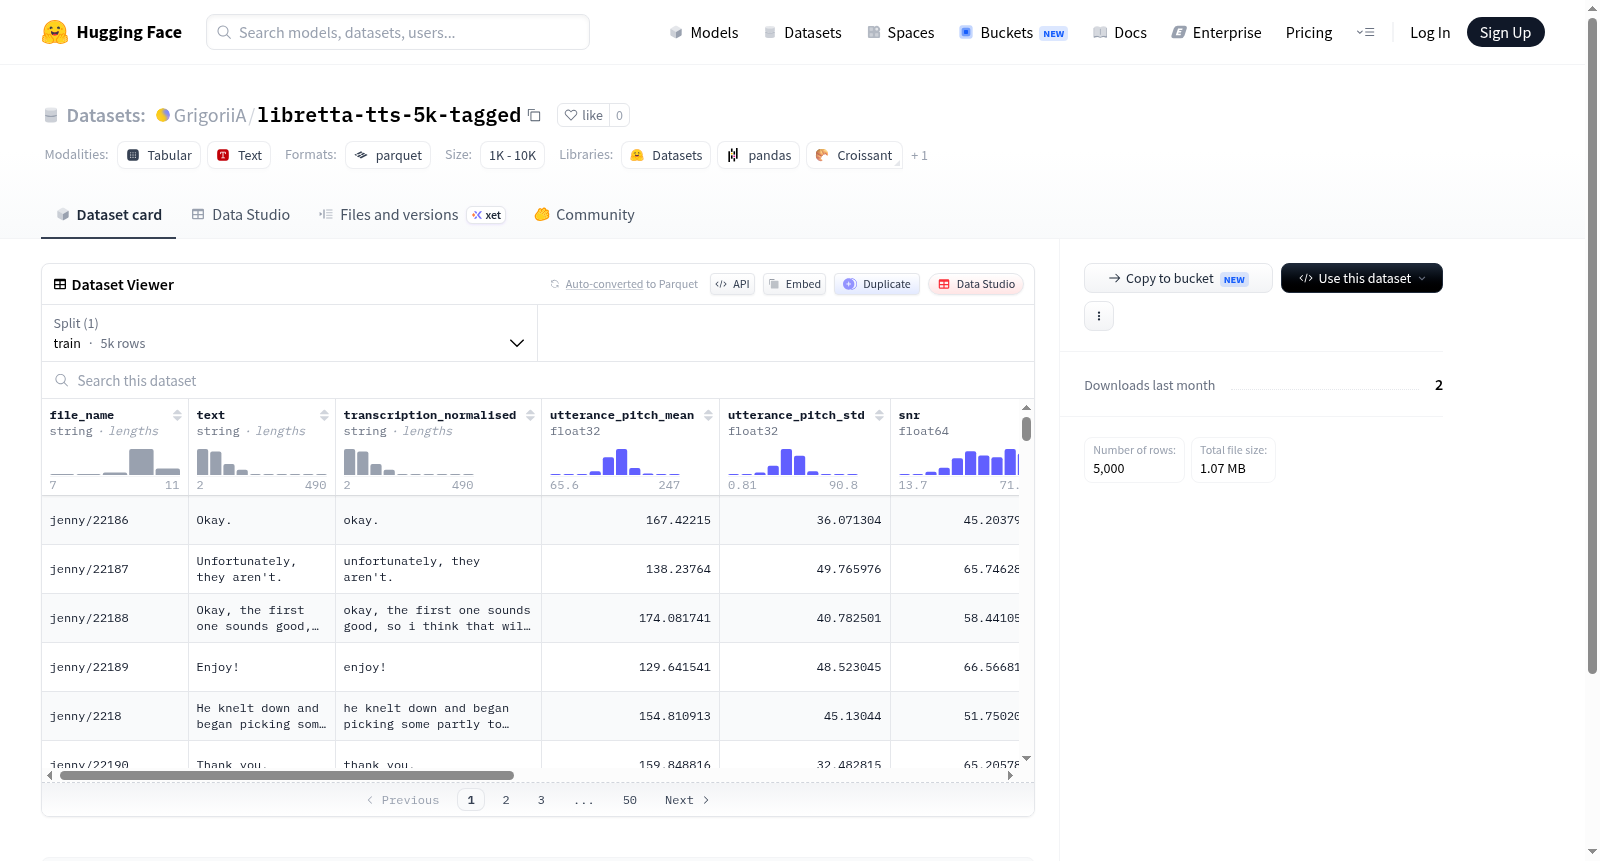The height and width of the screenshot is (861, 1600).
Task: Duplicate the dataset with the Duplicate button
Action: click(877, 284)
